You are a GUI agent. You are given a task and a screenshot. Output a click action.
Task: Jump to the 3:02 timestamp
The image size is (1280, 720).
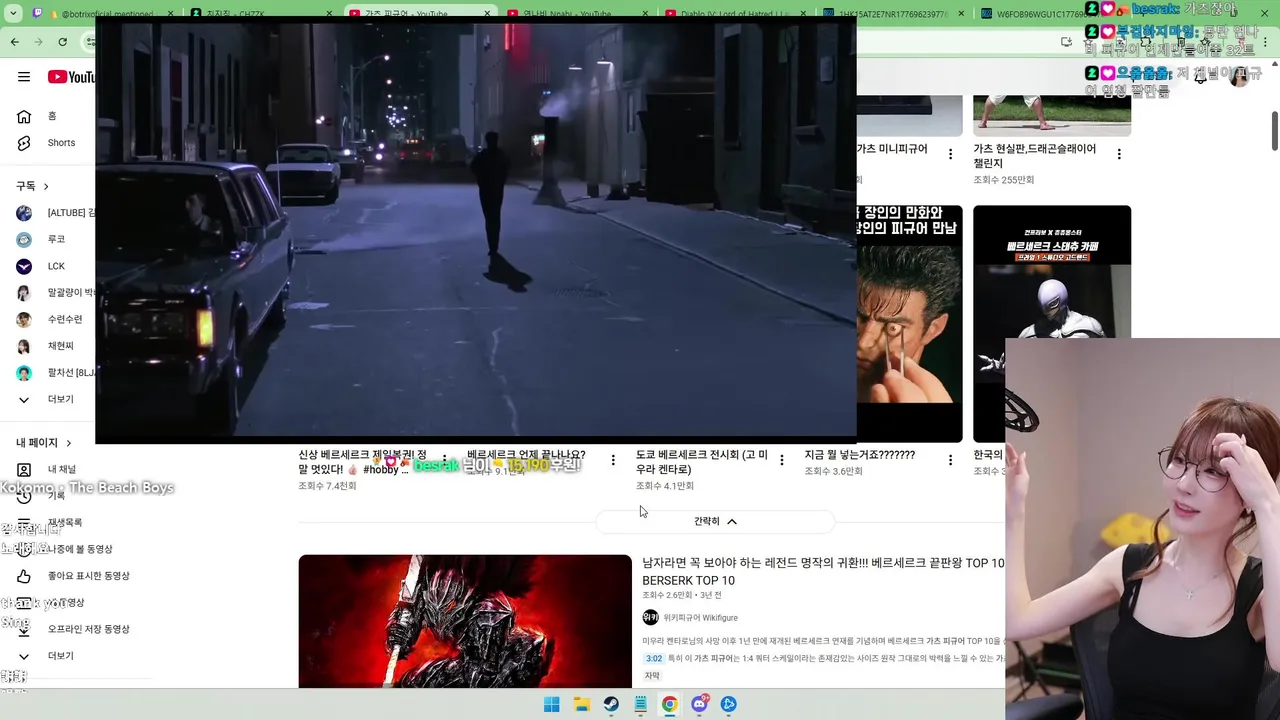pos(654,658)
